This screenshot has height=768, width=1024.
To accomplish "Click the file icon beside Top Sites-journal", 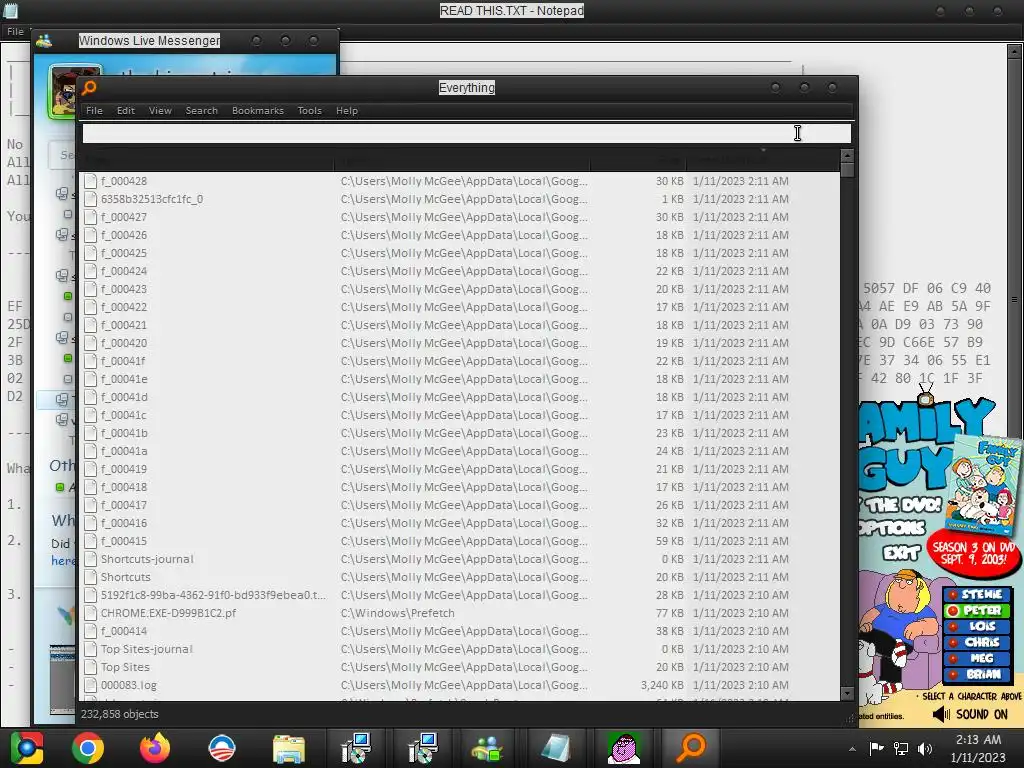I will 90,649.
